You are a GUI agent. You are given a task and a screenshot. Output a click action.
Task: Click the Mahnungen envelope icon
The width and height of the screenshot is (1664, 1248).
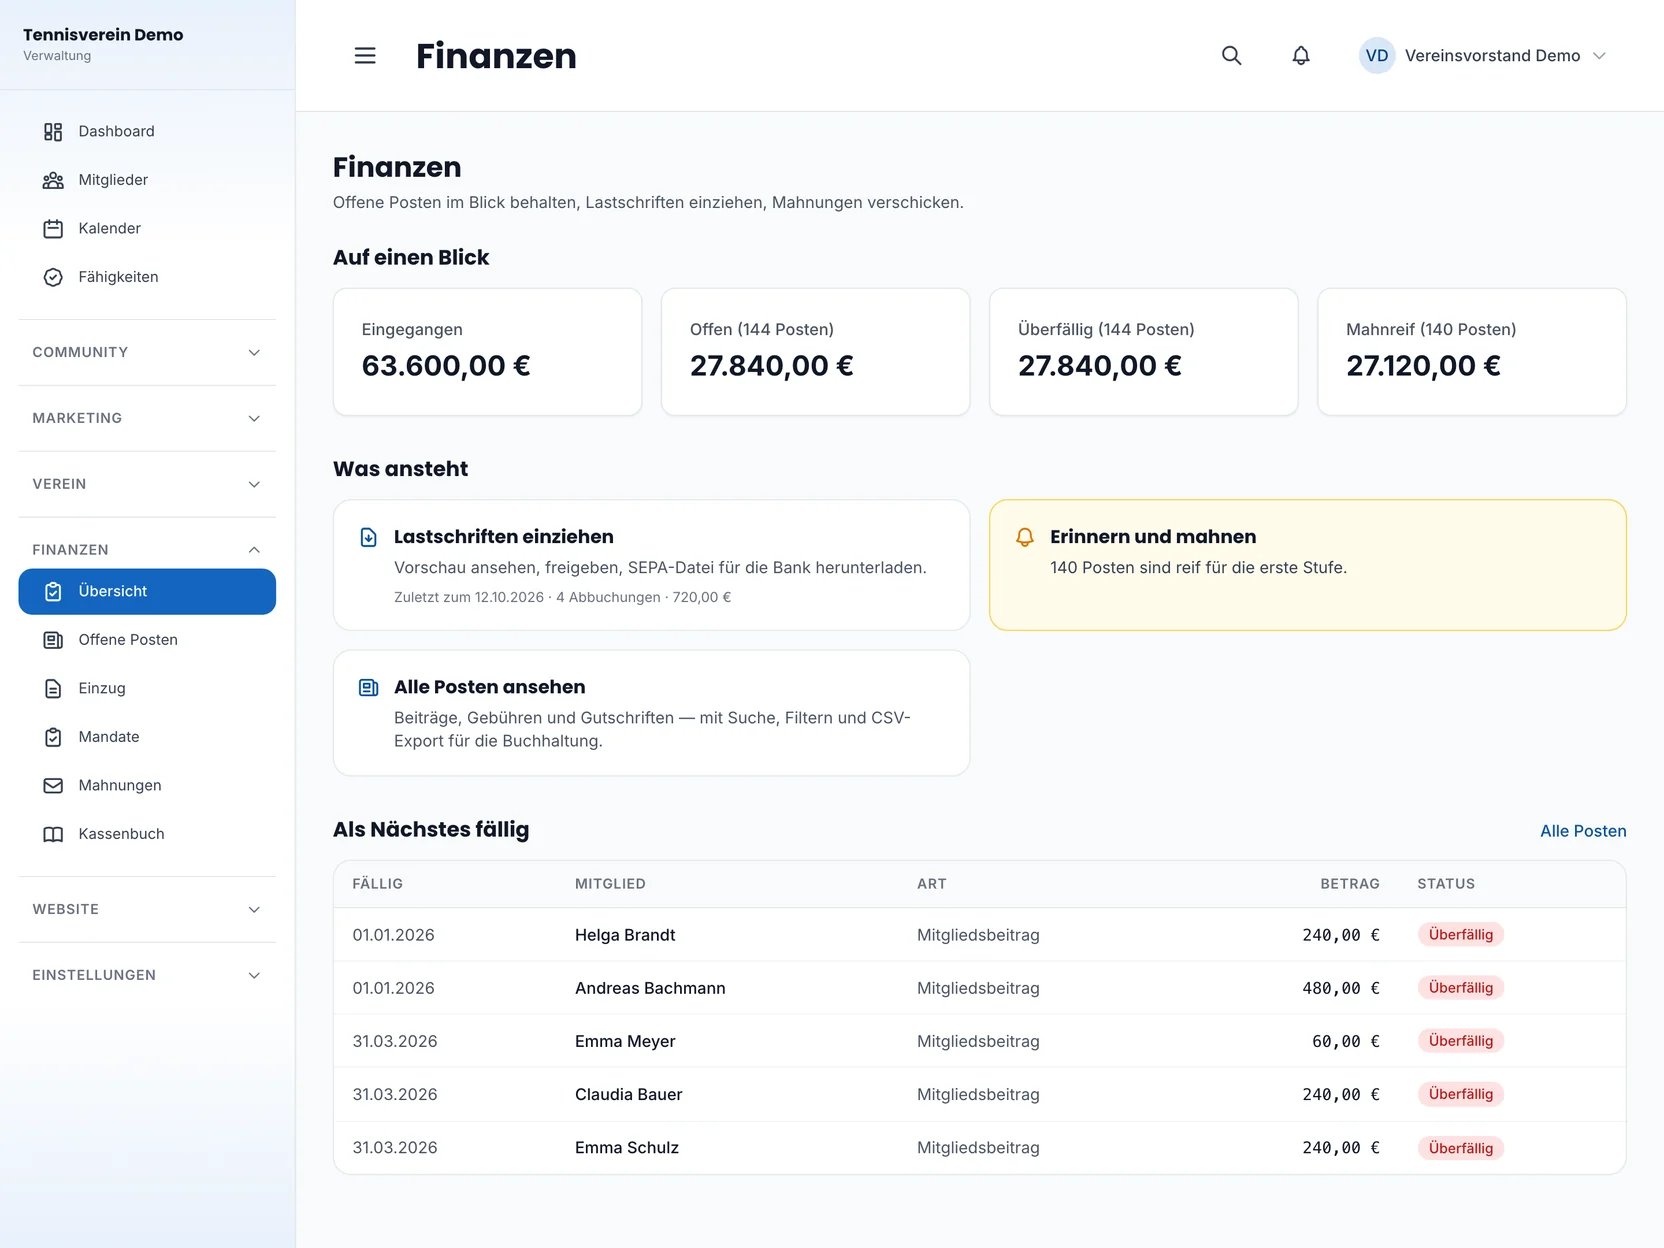[53, 785]
